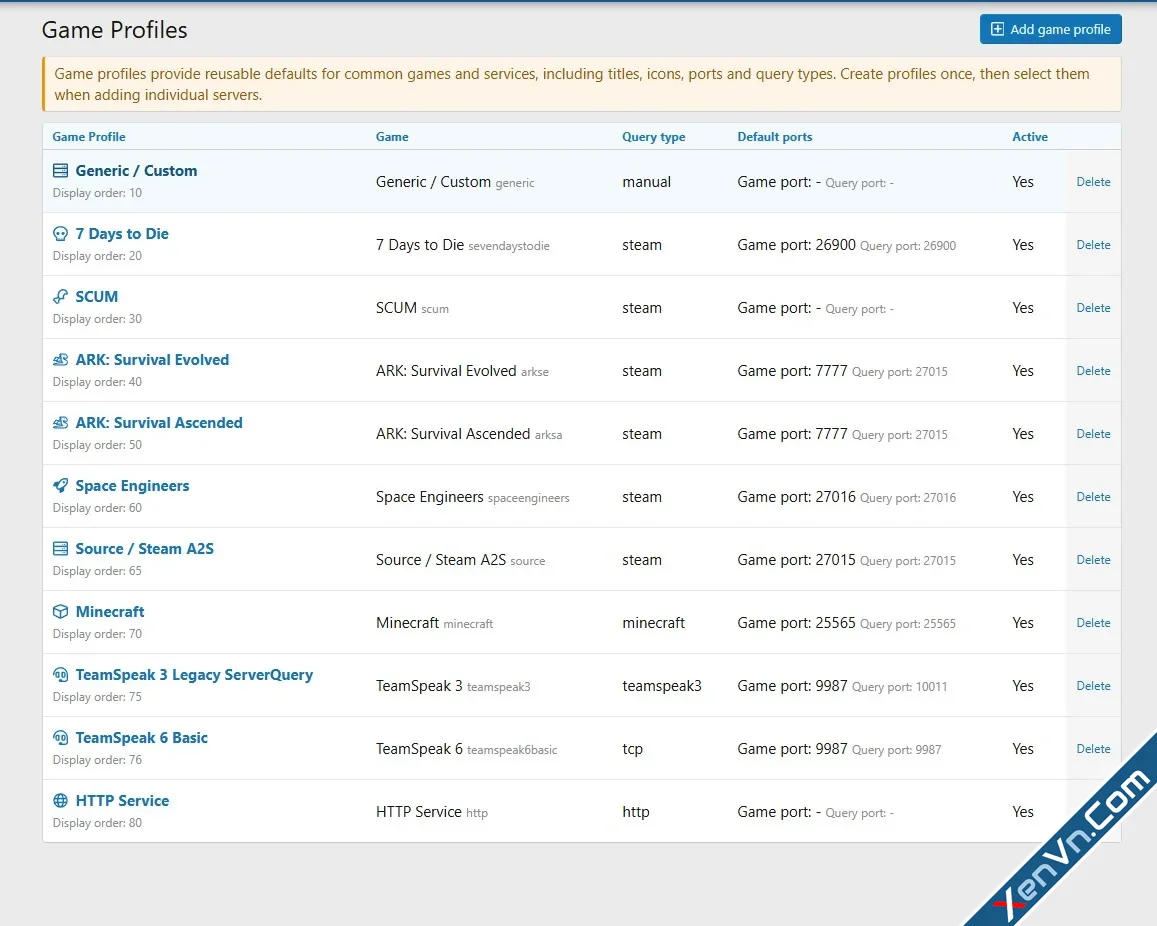The height and width of the screenshot is (926, 1157).
Task: Click the plus icon in Add game profile
Action: (997, 30)
